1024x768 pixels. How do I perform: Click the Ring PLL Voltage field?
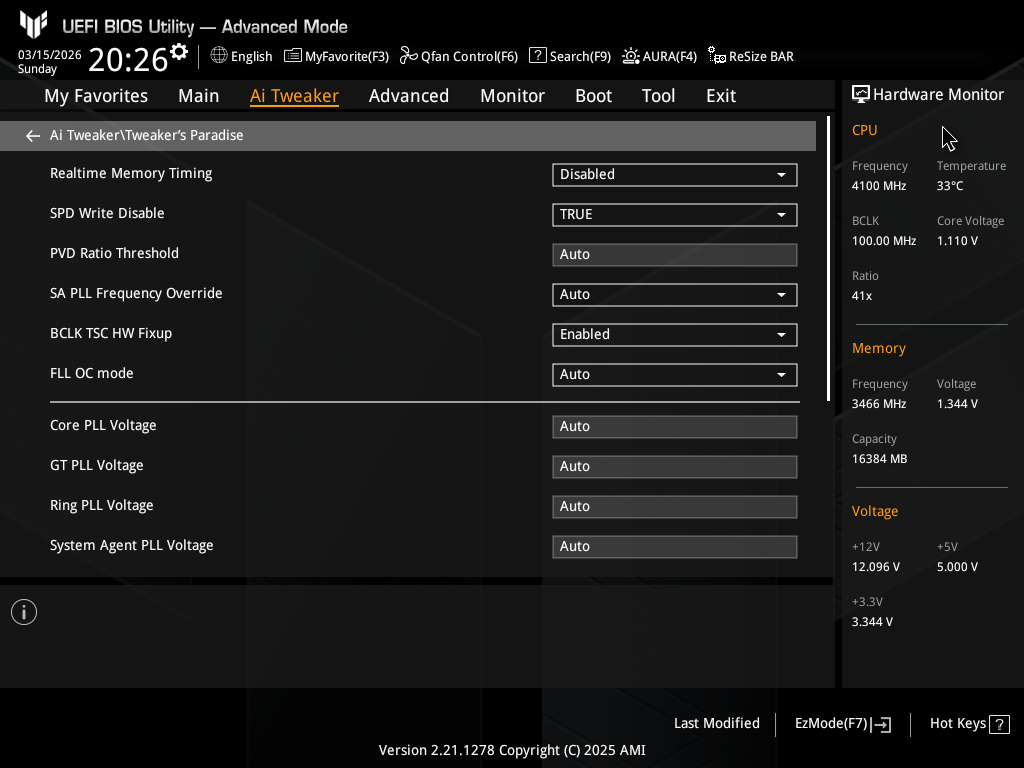[675, 507]
